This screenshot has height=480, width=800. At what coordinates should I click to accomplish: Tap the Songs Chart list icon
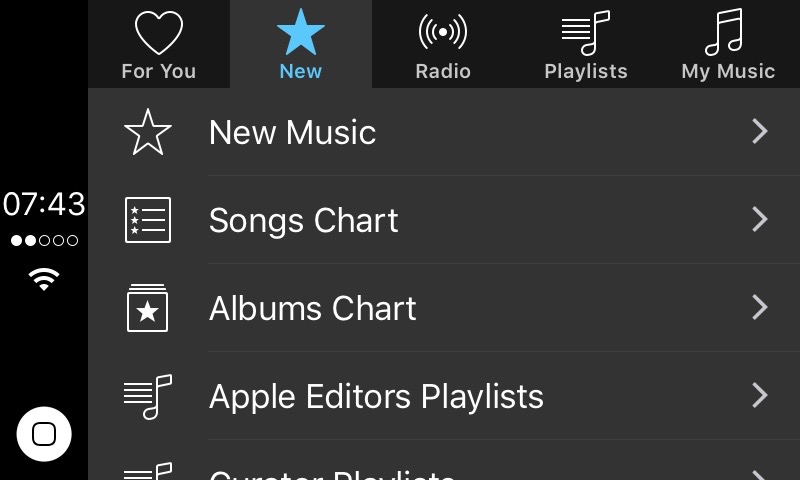click(148, 220)
